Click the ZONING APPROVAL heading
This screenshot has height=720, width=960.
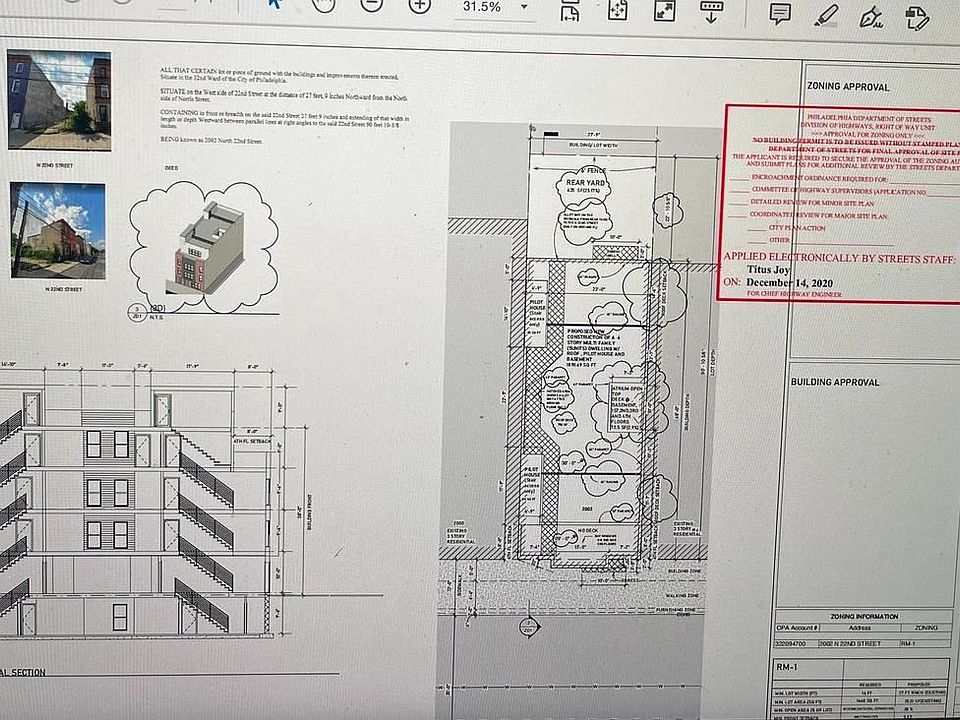[848, 86]
